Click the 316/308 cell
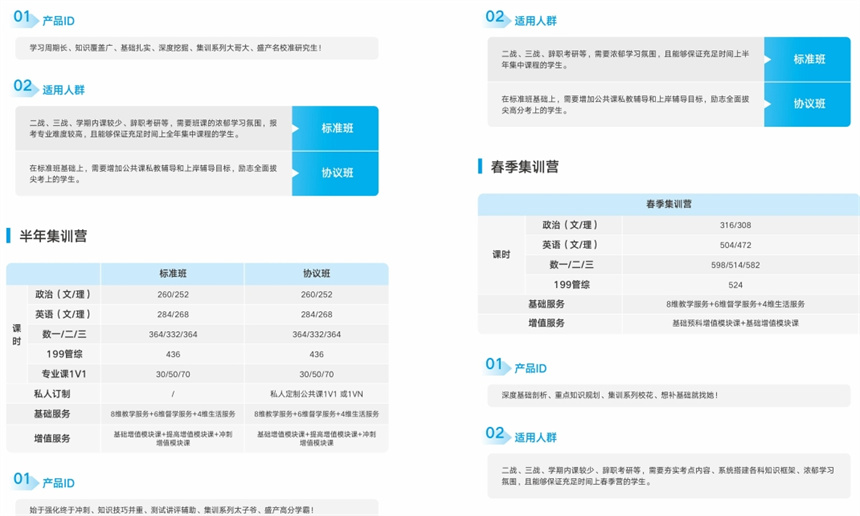This screenshot has width=860, height=516. pos(735,225)
